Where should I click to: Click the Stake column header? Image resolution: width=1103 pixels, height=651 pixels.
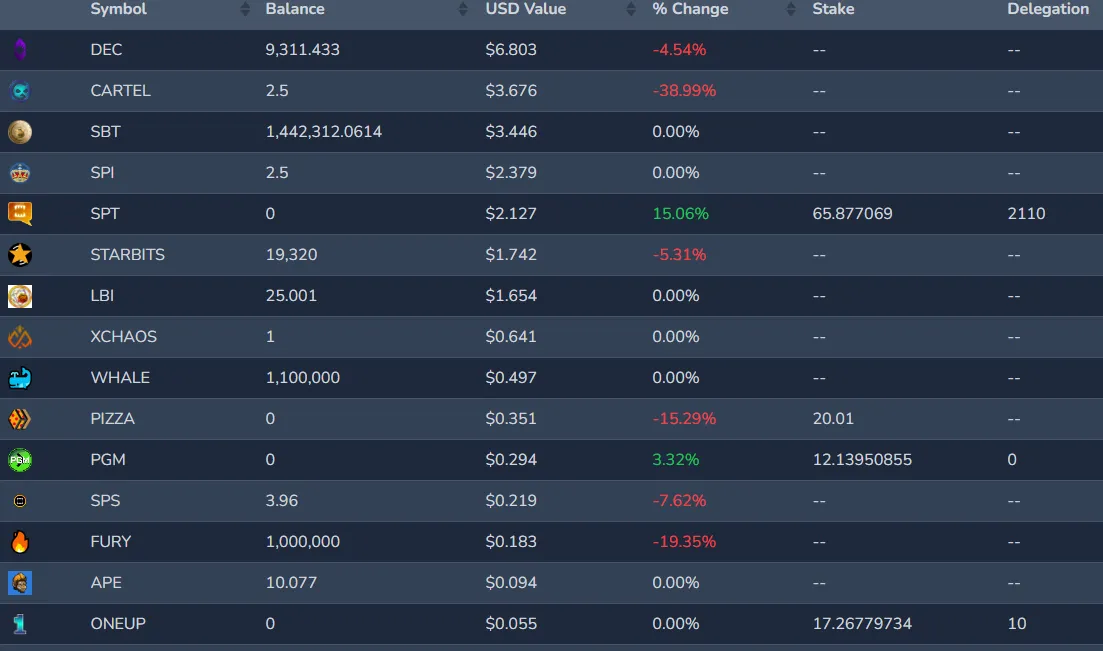[833, 9]
